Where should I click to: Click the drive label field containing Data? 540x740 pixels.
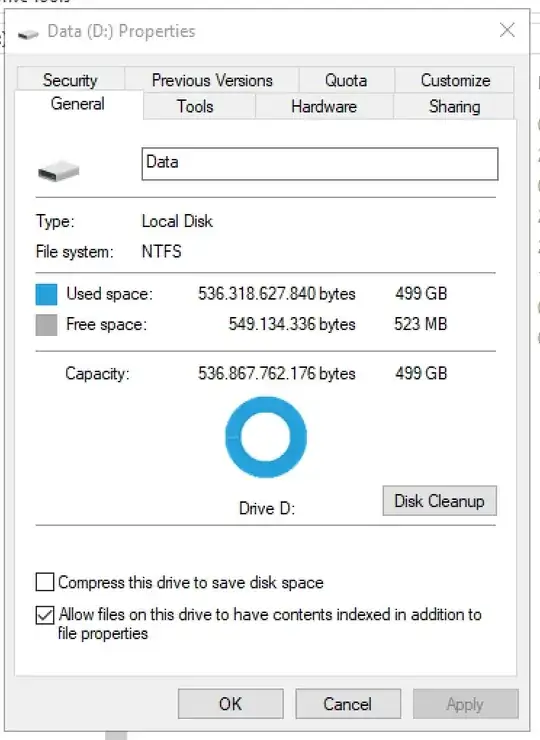coord(320,163)
